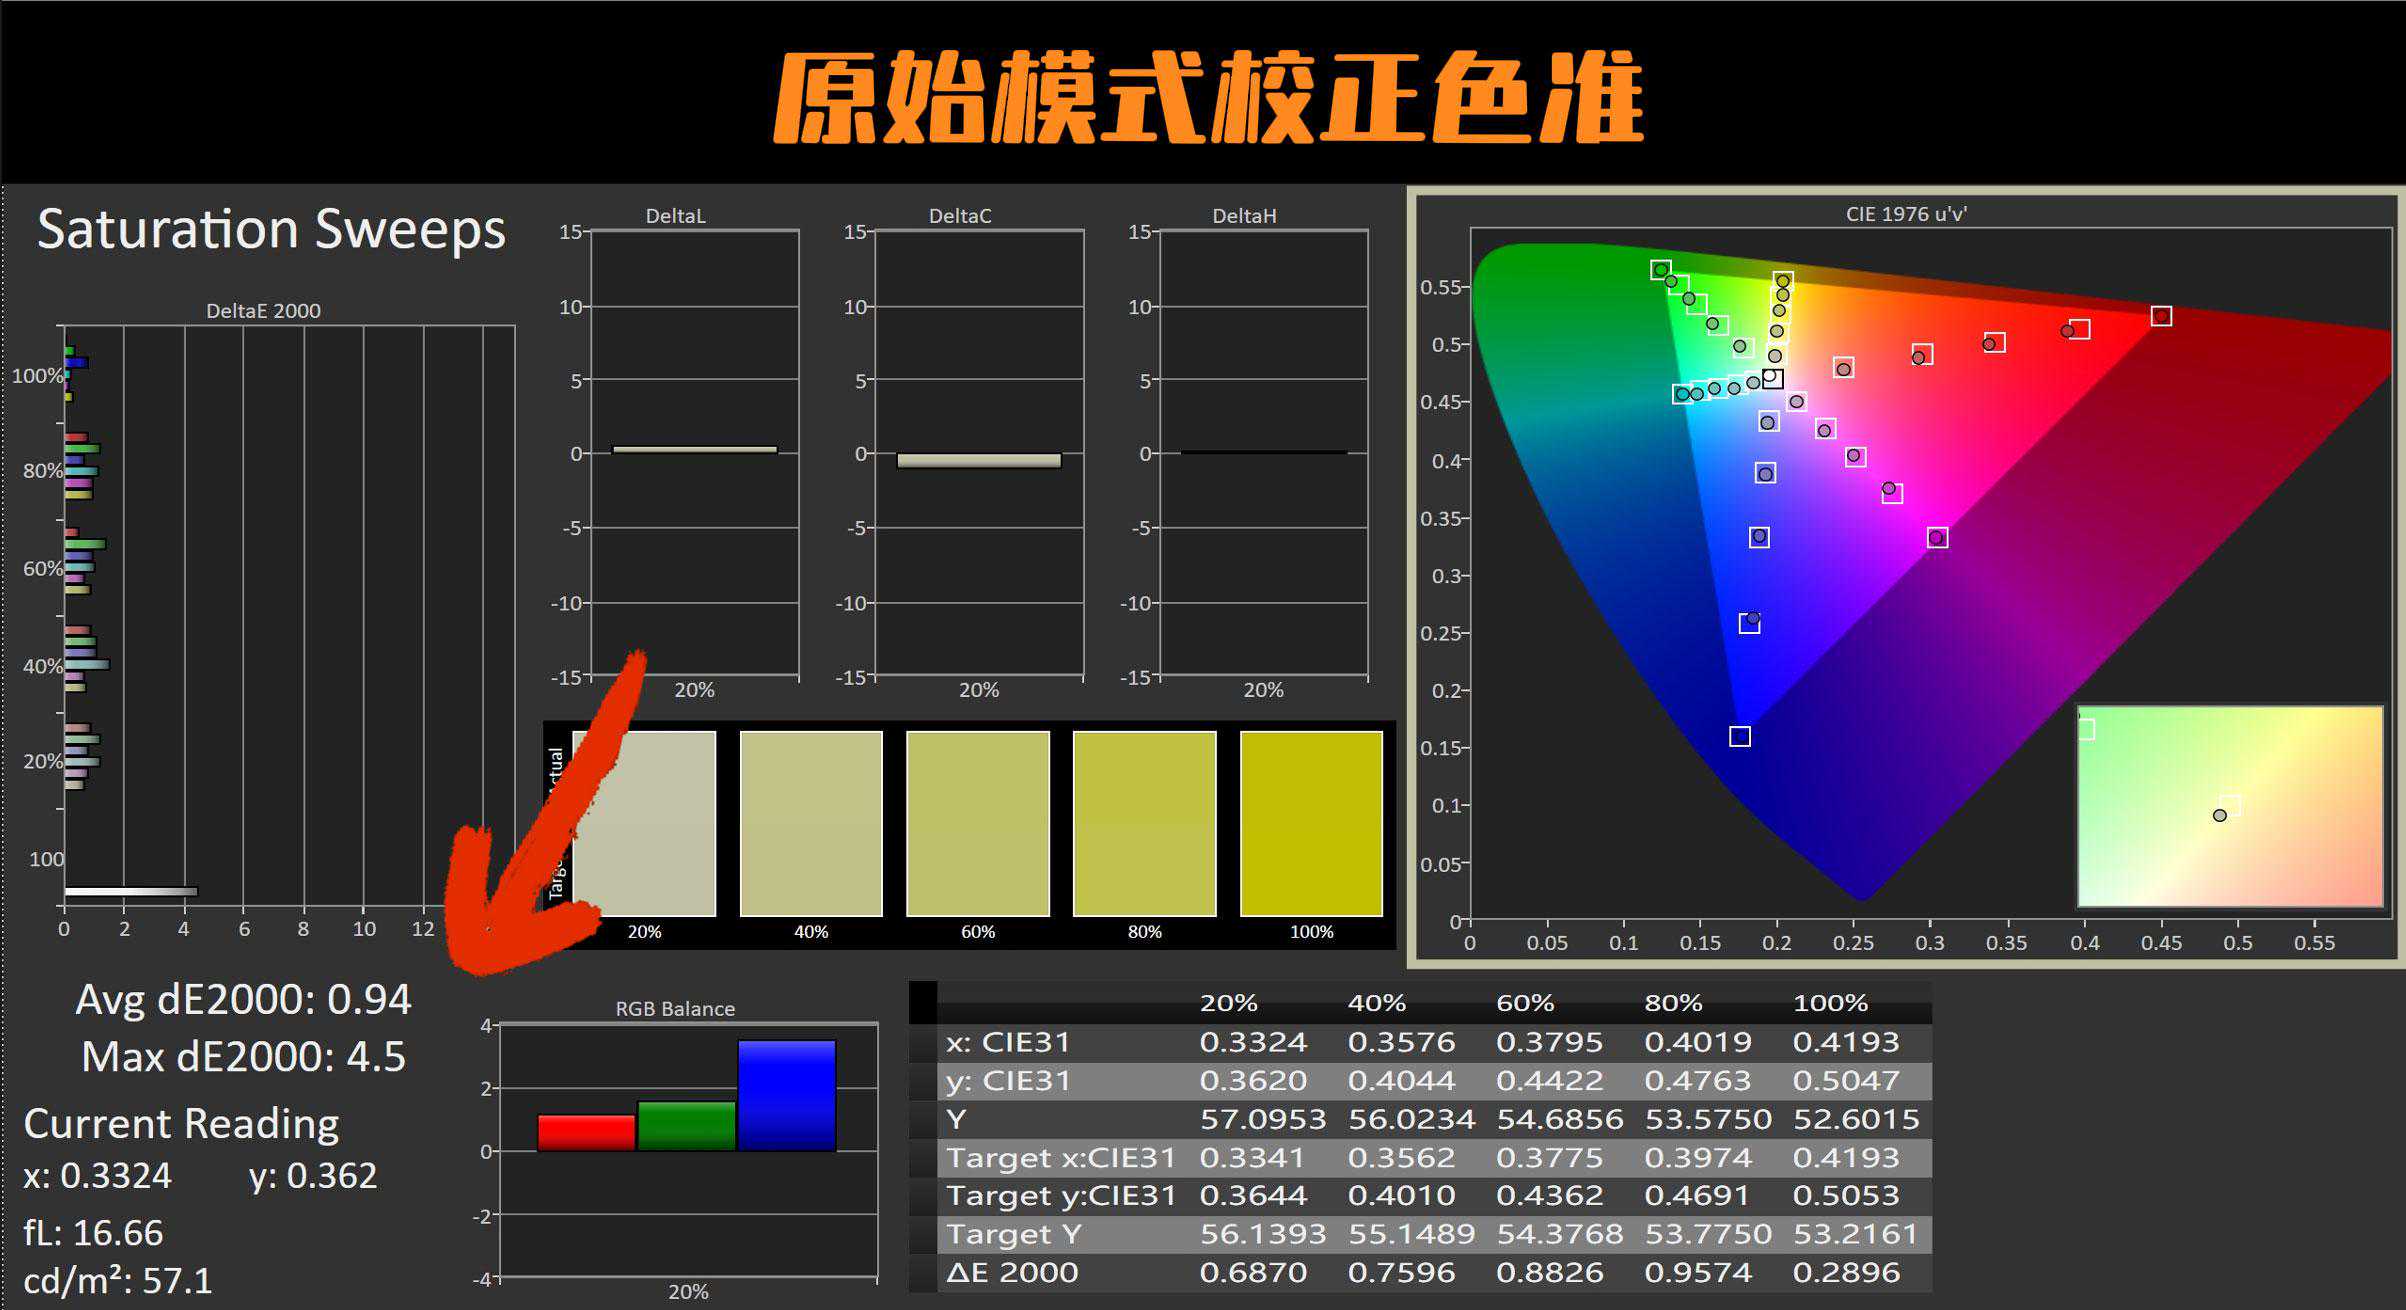2406x1310 pixels.
Task: Click the green bar in RGB Balance
Action: (x=686, y=1126)
